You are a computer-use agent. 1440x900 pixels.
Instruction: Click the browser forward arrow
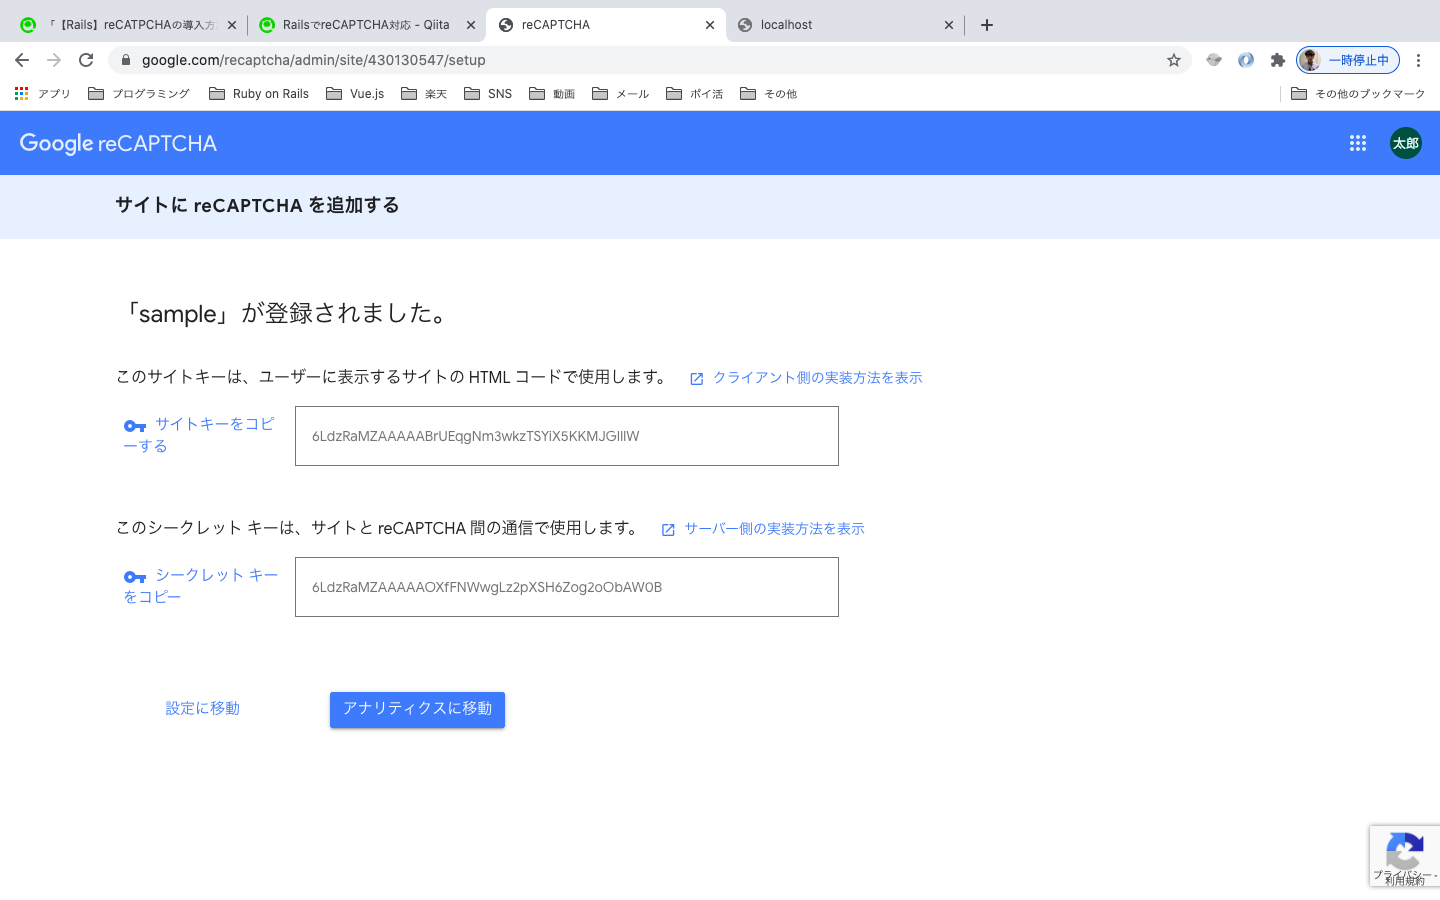(x=54, y=60)
